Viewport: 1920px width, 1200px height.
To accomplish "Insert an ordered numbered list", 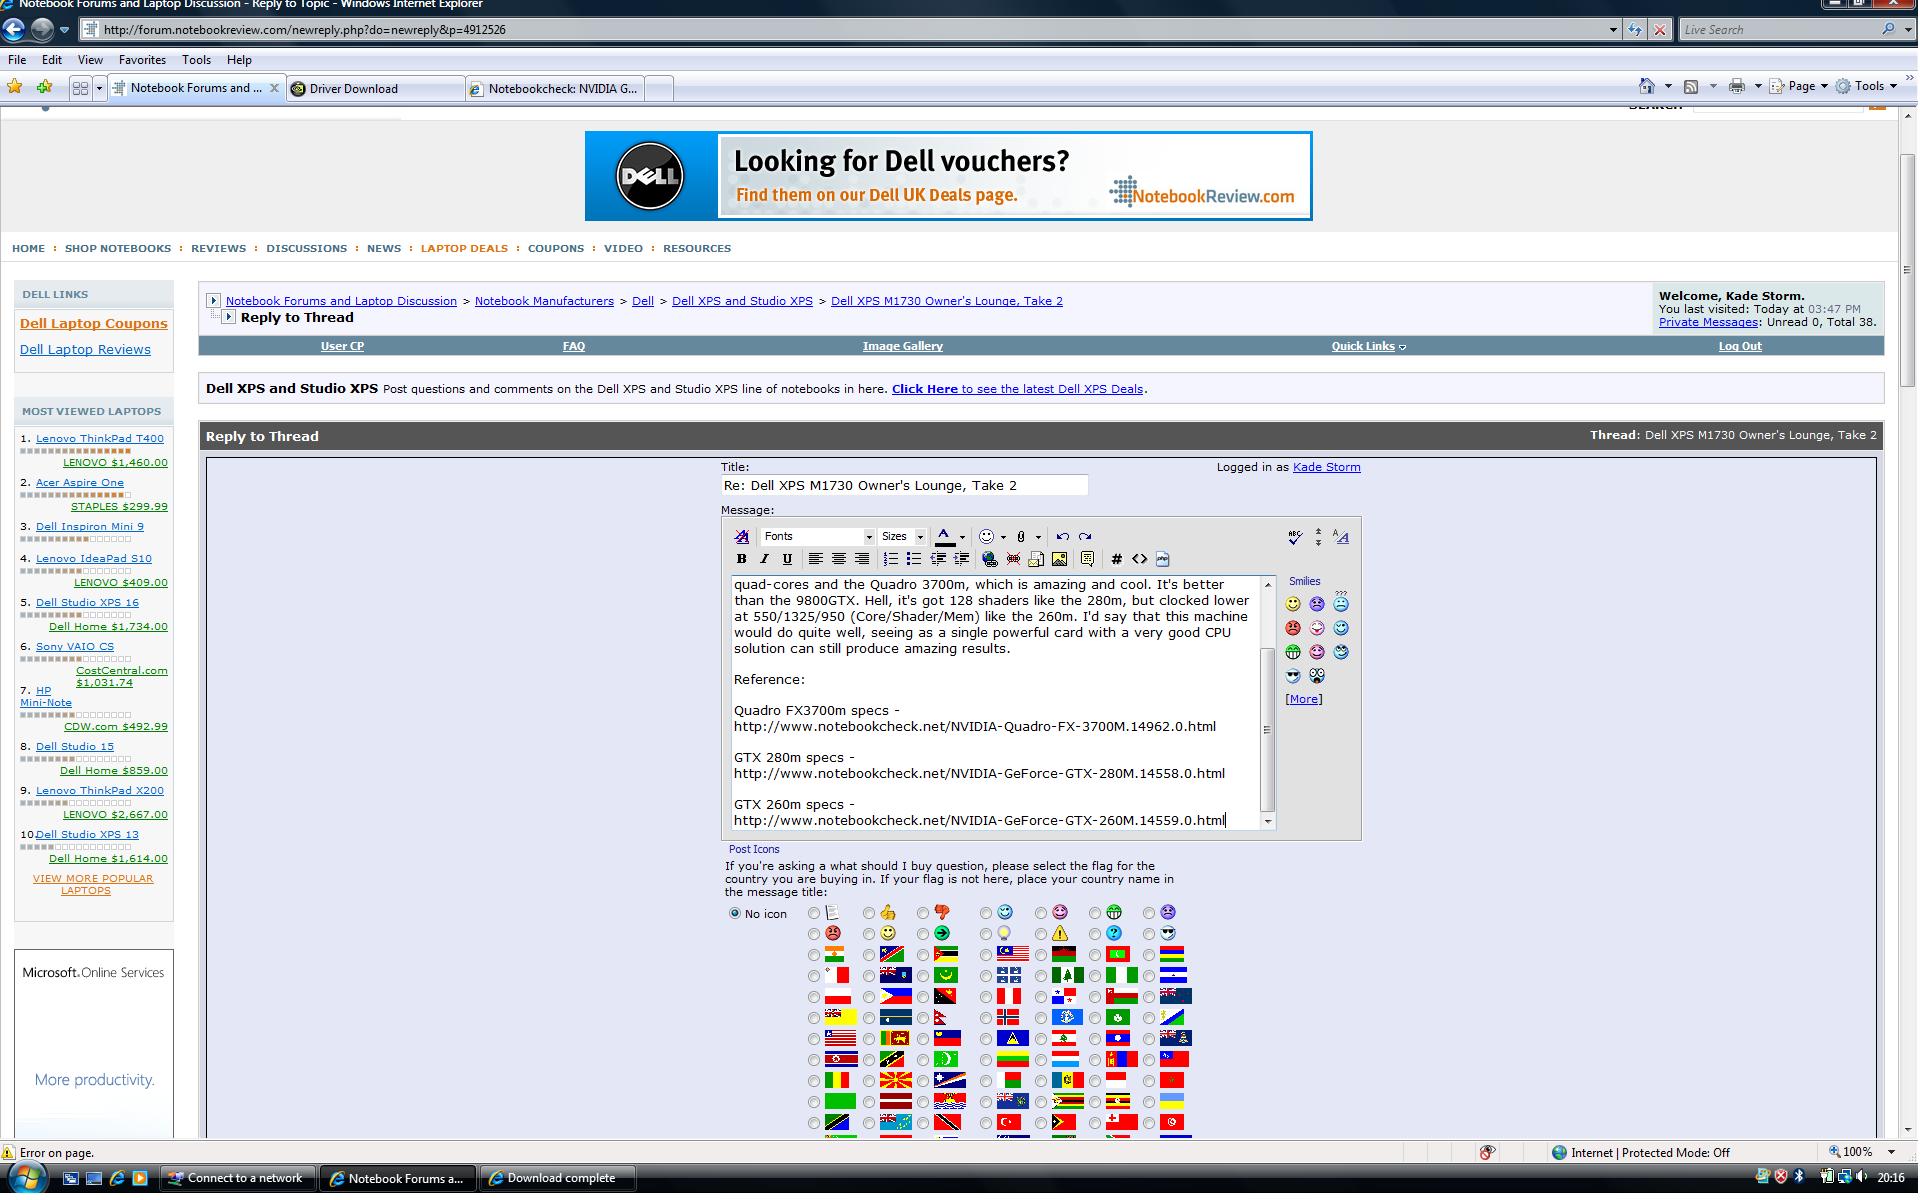I will click(x=890, y=559).
